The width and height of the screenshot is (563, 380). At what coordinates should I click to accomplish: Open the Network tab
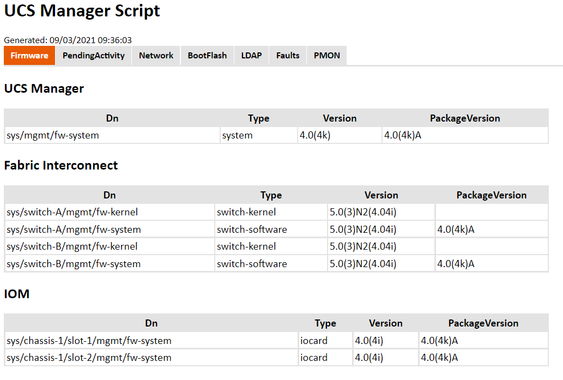point(156,56)
